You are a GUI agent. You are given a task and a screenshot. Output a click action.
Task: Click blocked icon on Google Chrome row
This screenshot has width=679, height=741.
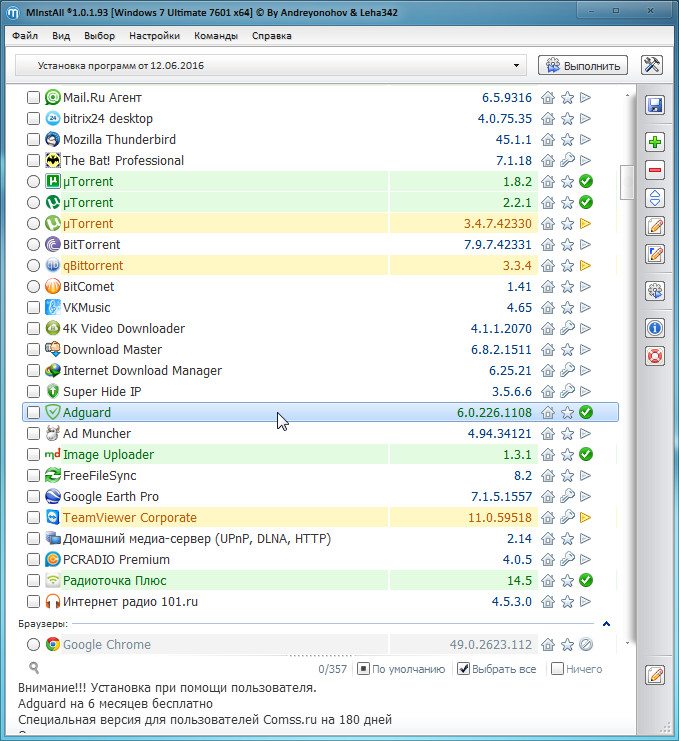tap(585, 645)
